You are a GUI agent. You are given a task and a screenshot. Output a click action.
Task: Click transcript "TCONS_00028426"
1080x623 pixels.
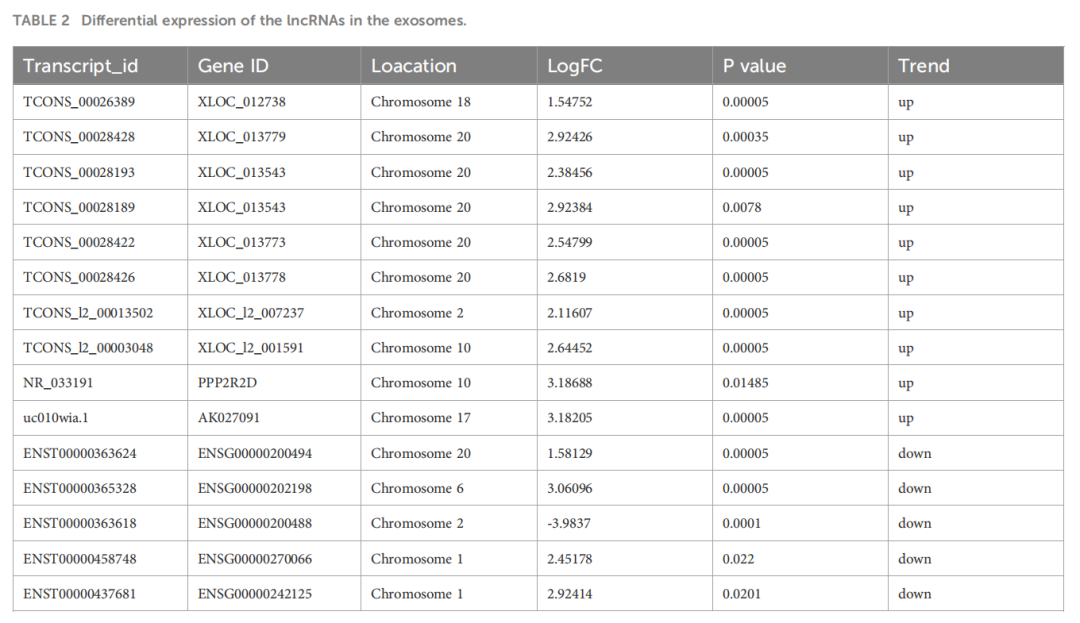pos(79,277)
